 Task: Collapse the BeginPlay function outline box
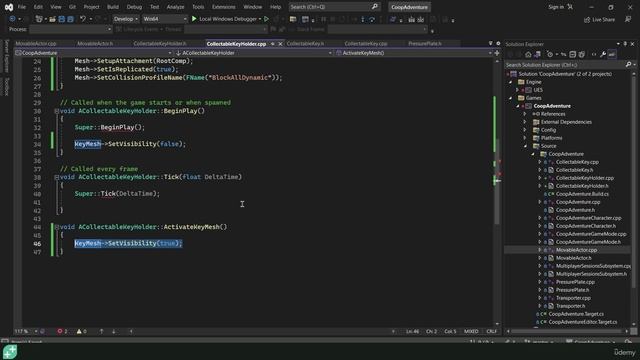[x=57, y=111]
